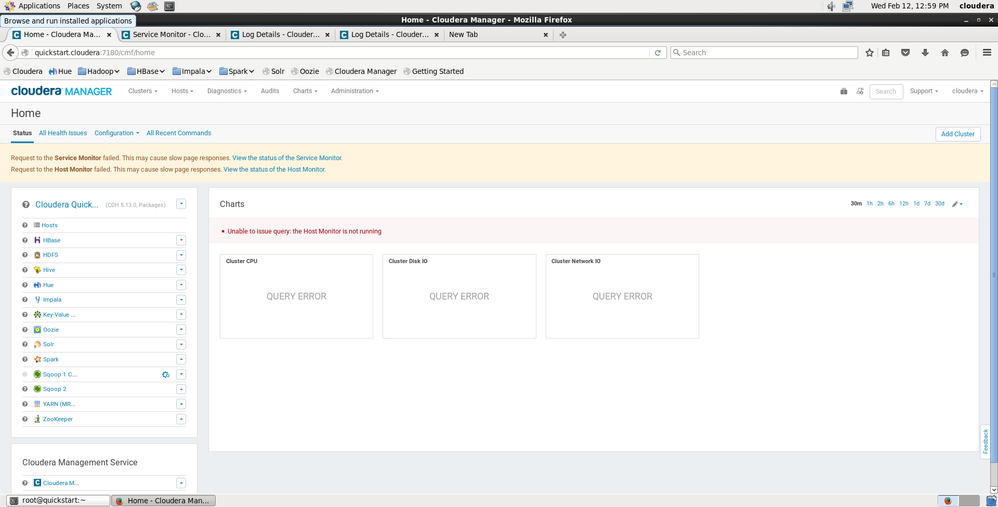
Task: Click the Sqoop 1 configuration gear icon
Action: (x=165, y=375)
